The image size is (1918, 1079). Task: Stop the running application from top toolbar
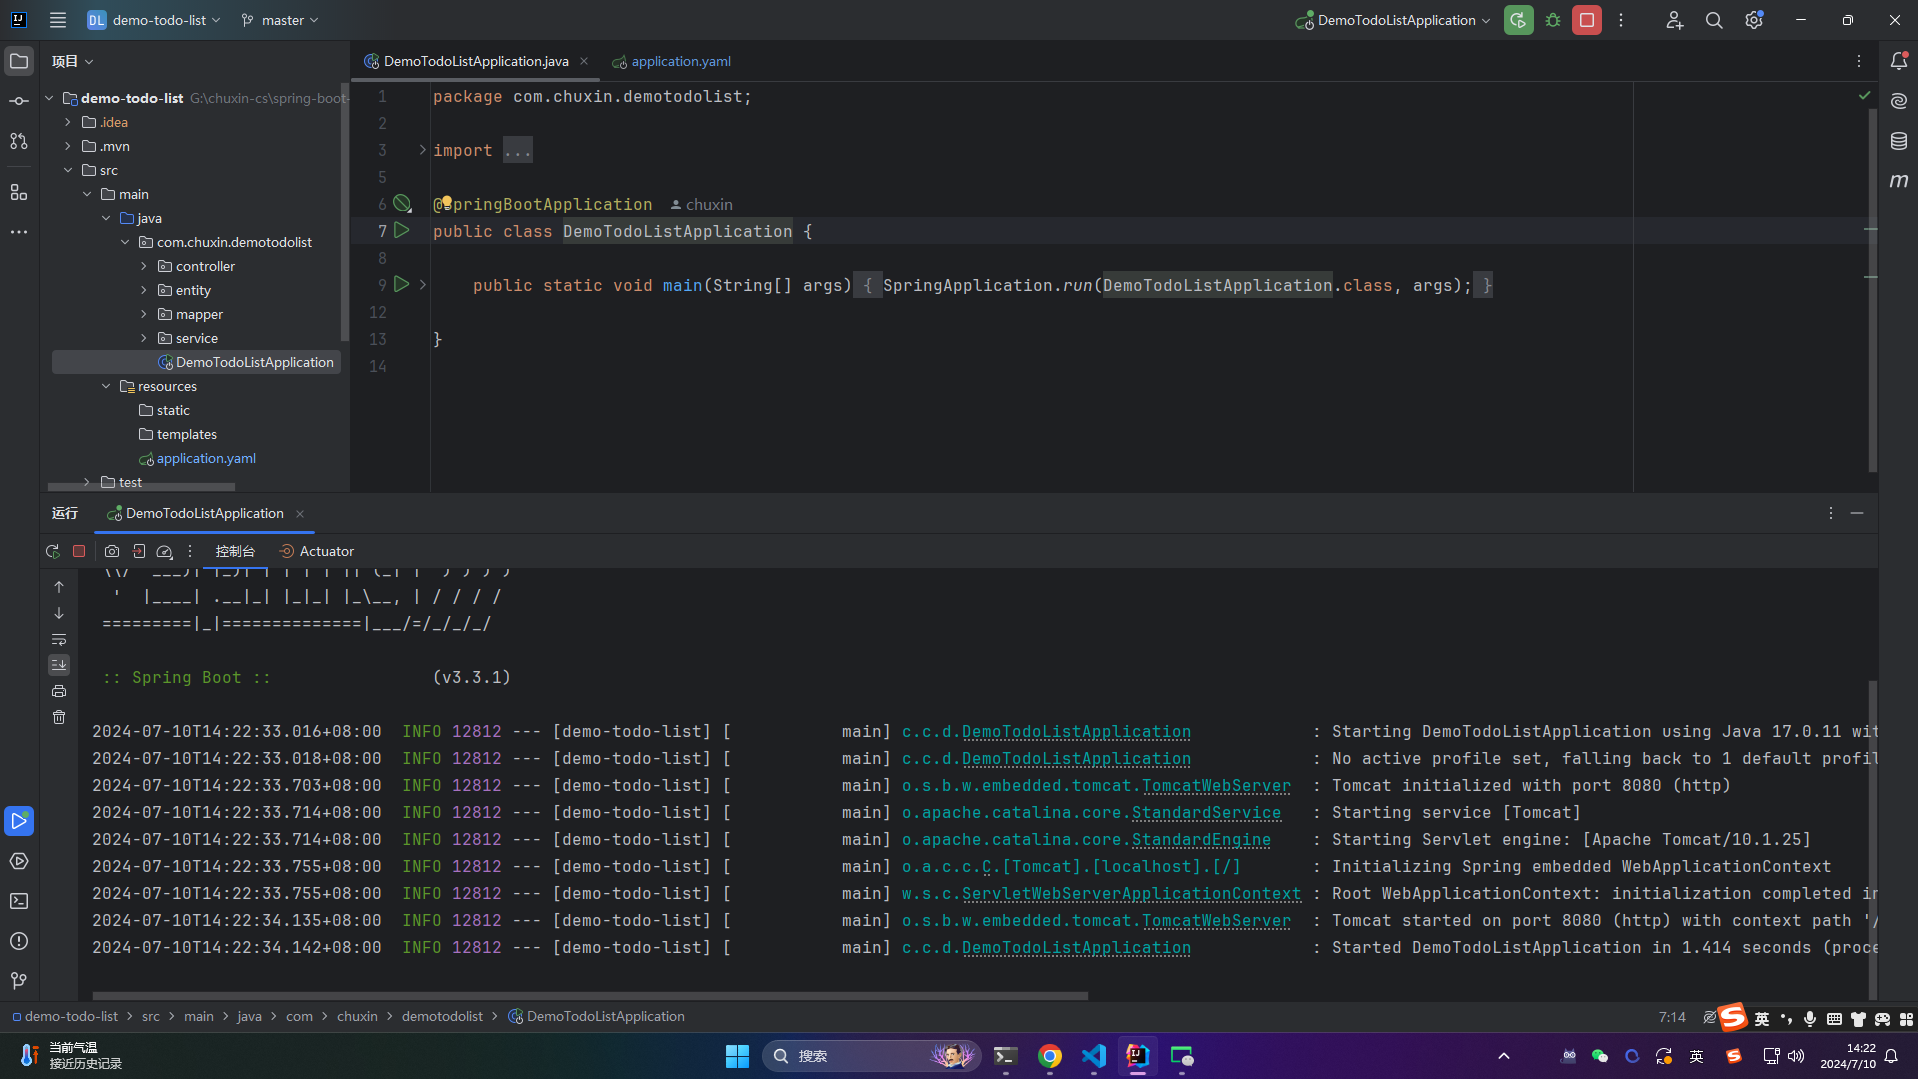[x=1587, y=20]
